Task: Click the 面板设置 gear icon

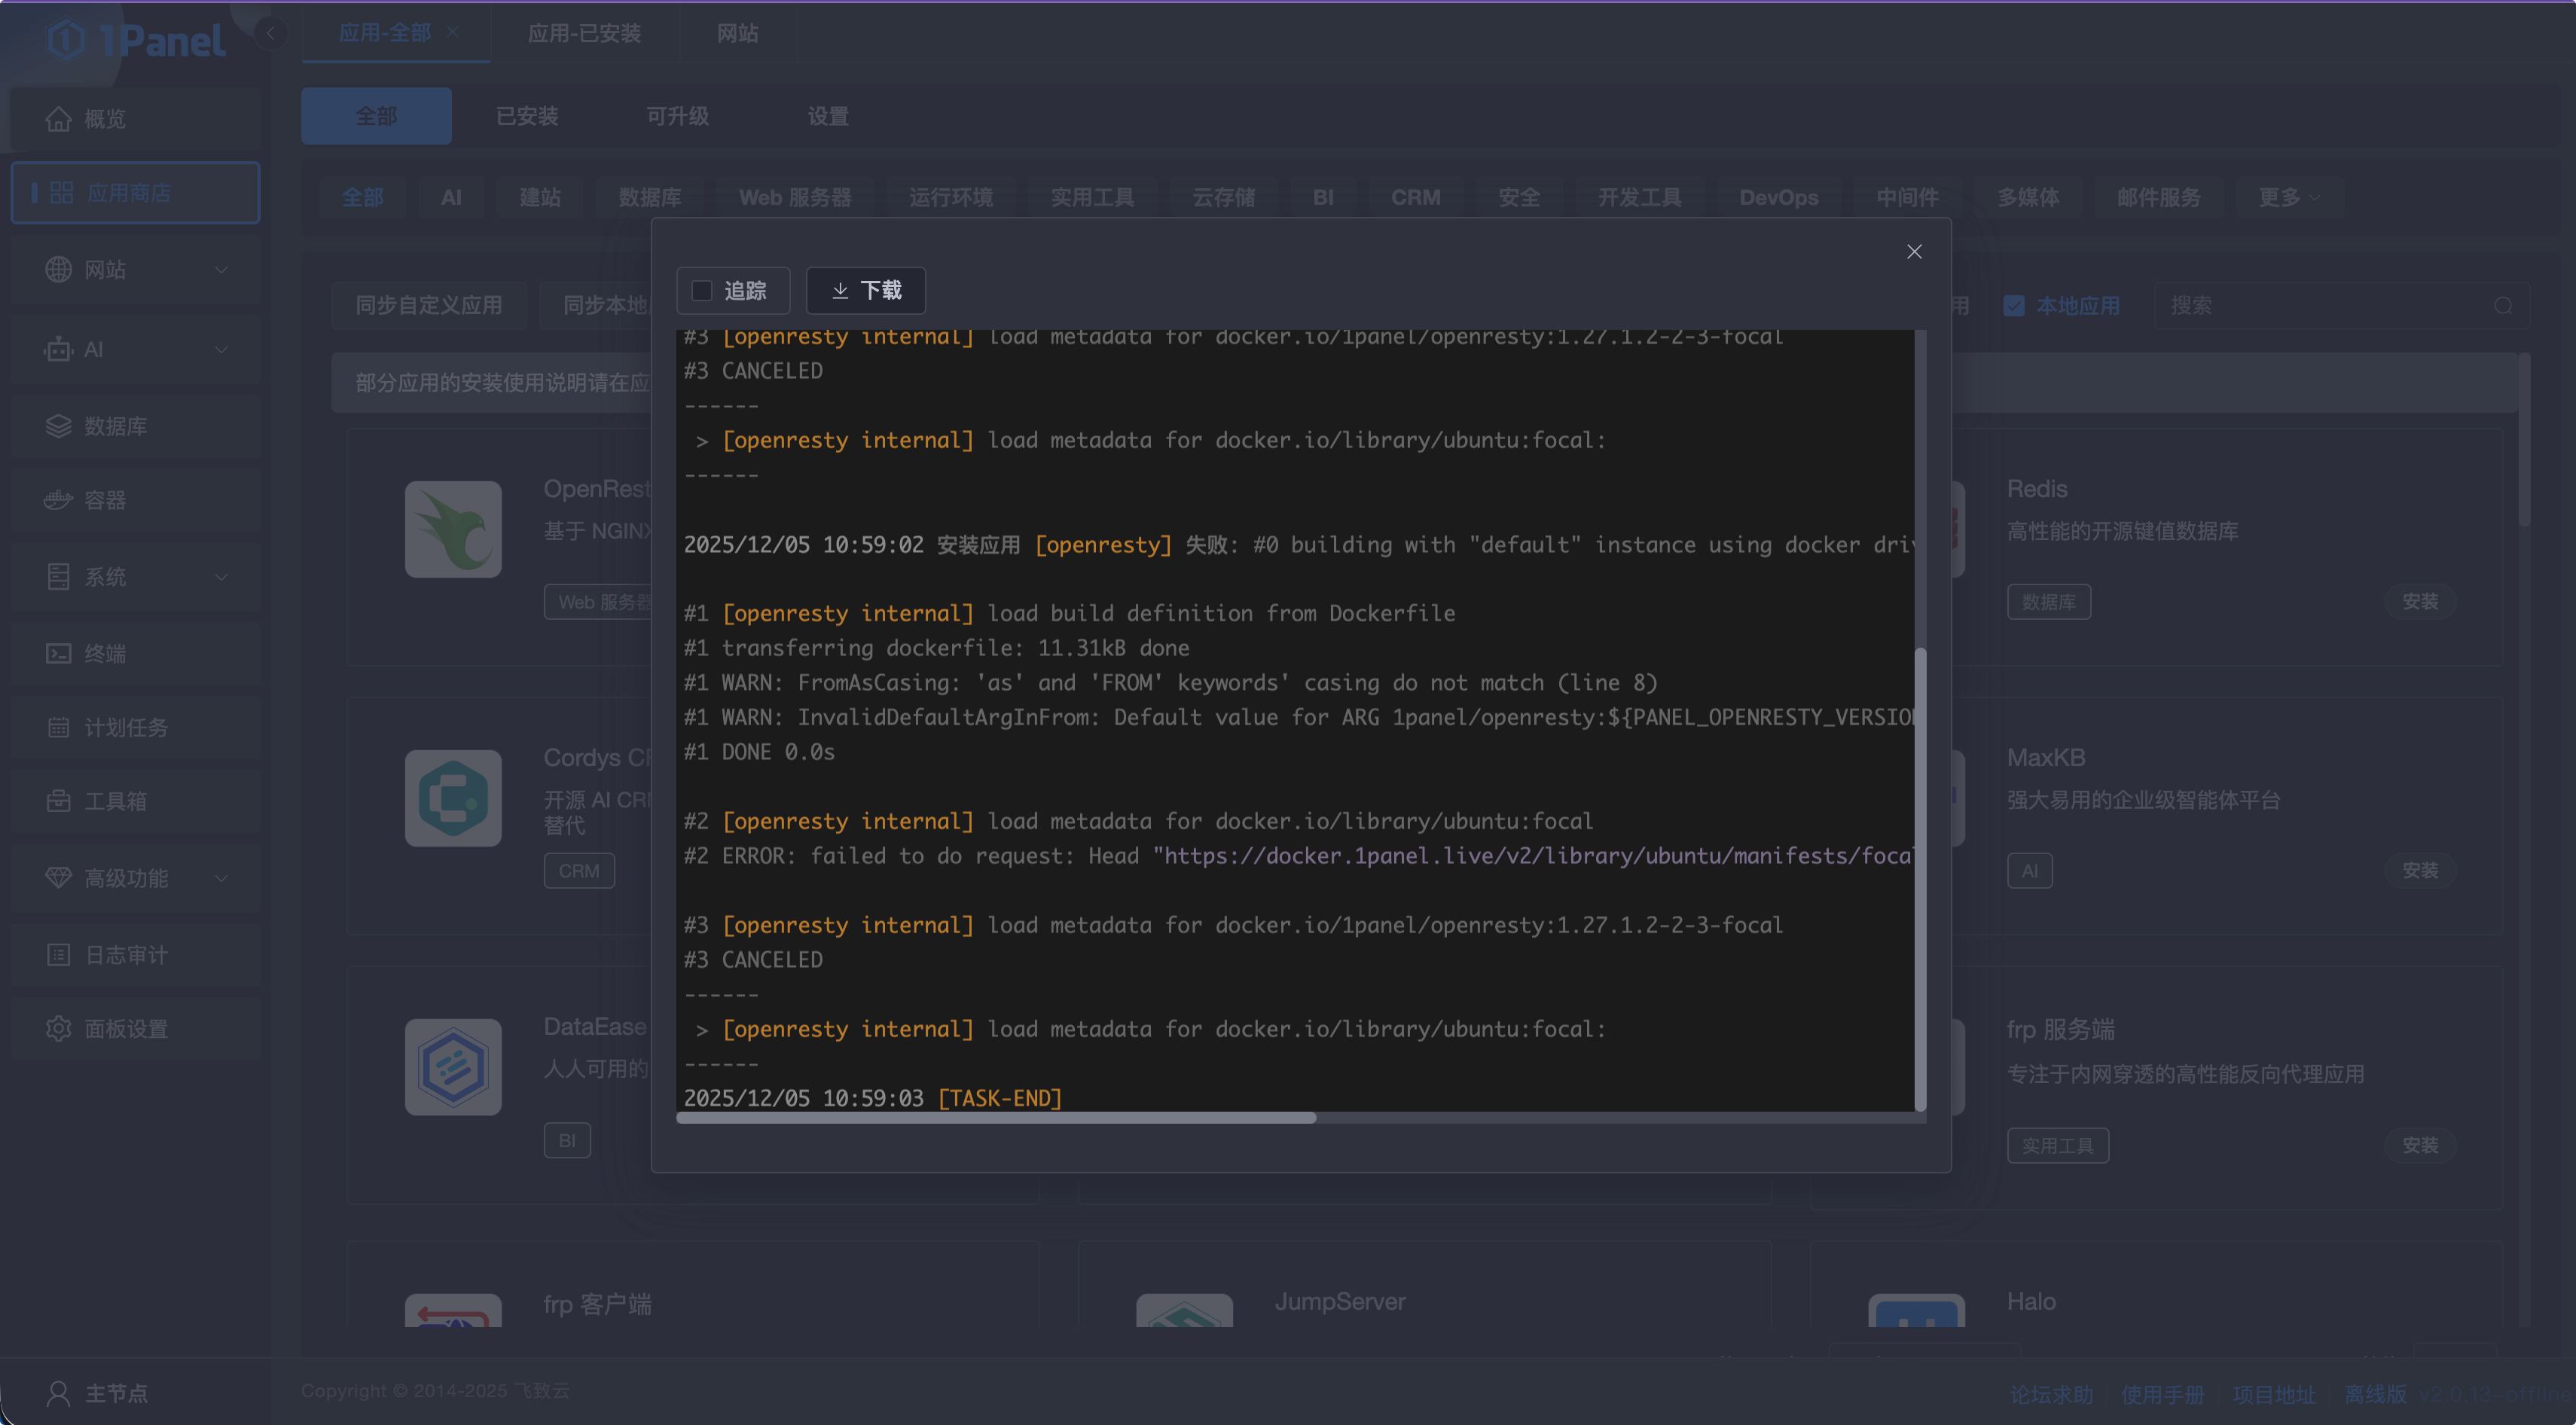Action: coord(58,1029)
